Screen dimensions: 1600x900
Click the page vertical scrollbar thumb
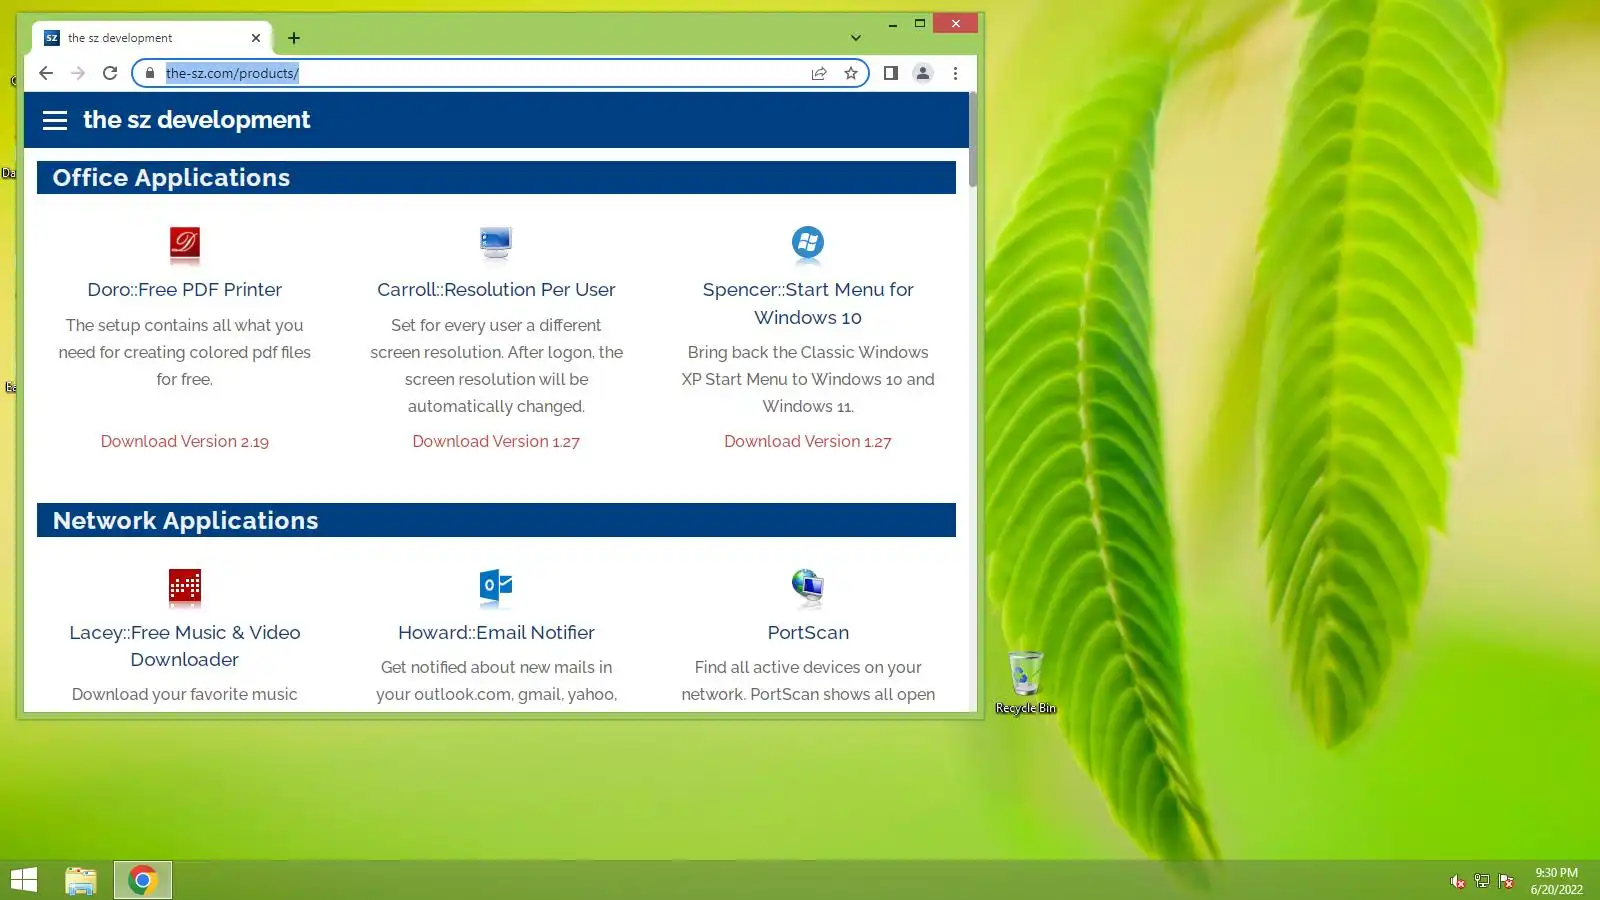pos(973,140)
